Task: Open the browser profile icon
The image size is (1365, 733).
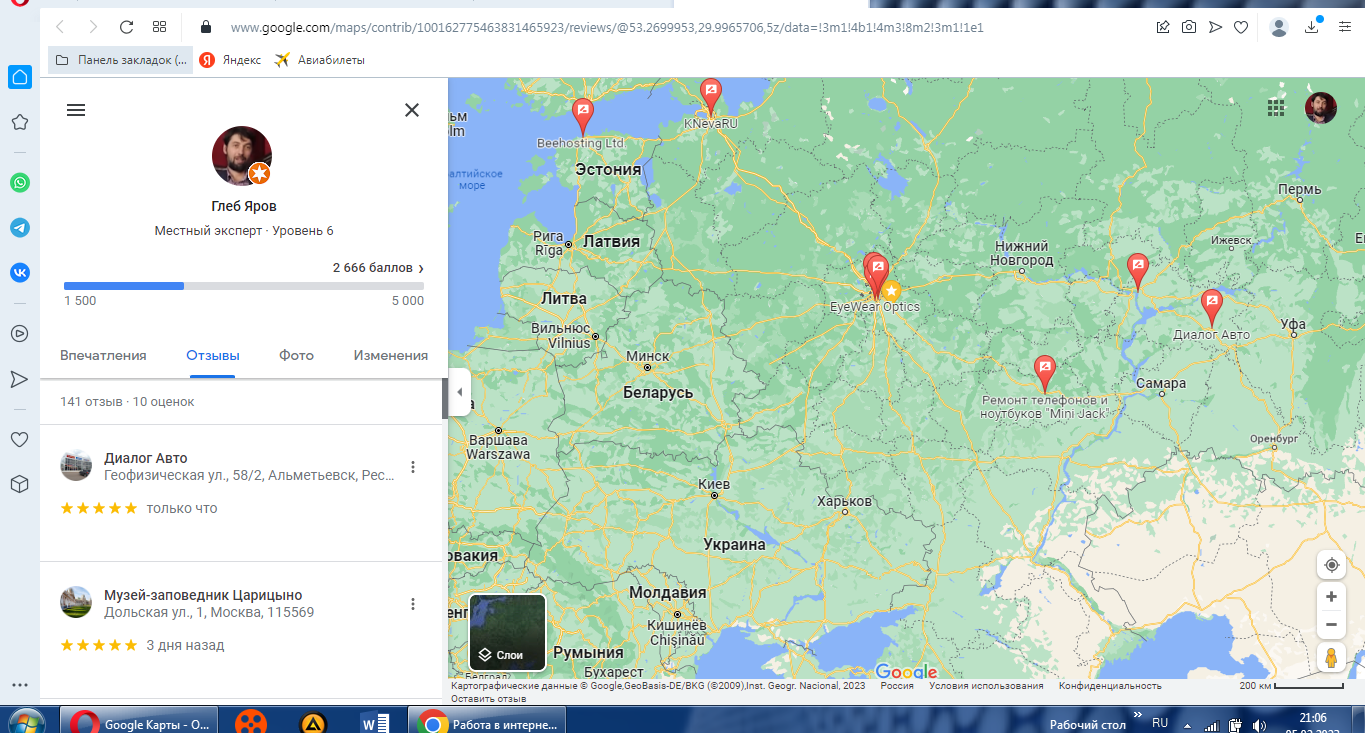Action: 1279,27
